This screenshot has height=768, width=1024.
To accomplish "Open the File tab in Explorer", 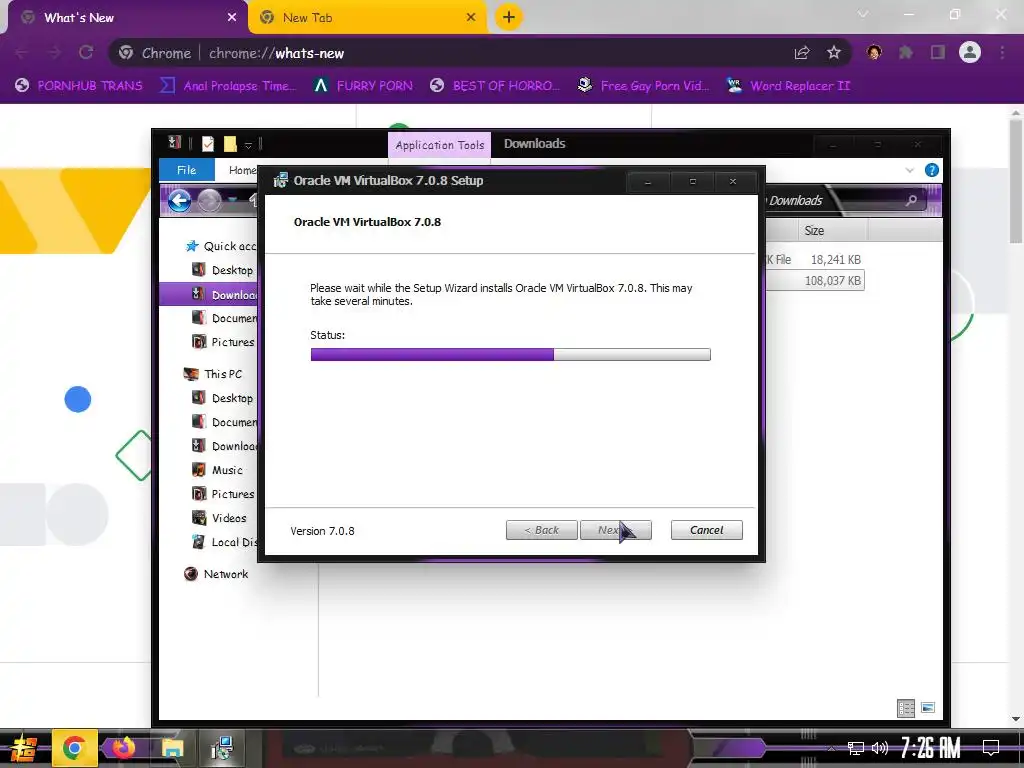I will click(186, 170).
